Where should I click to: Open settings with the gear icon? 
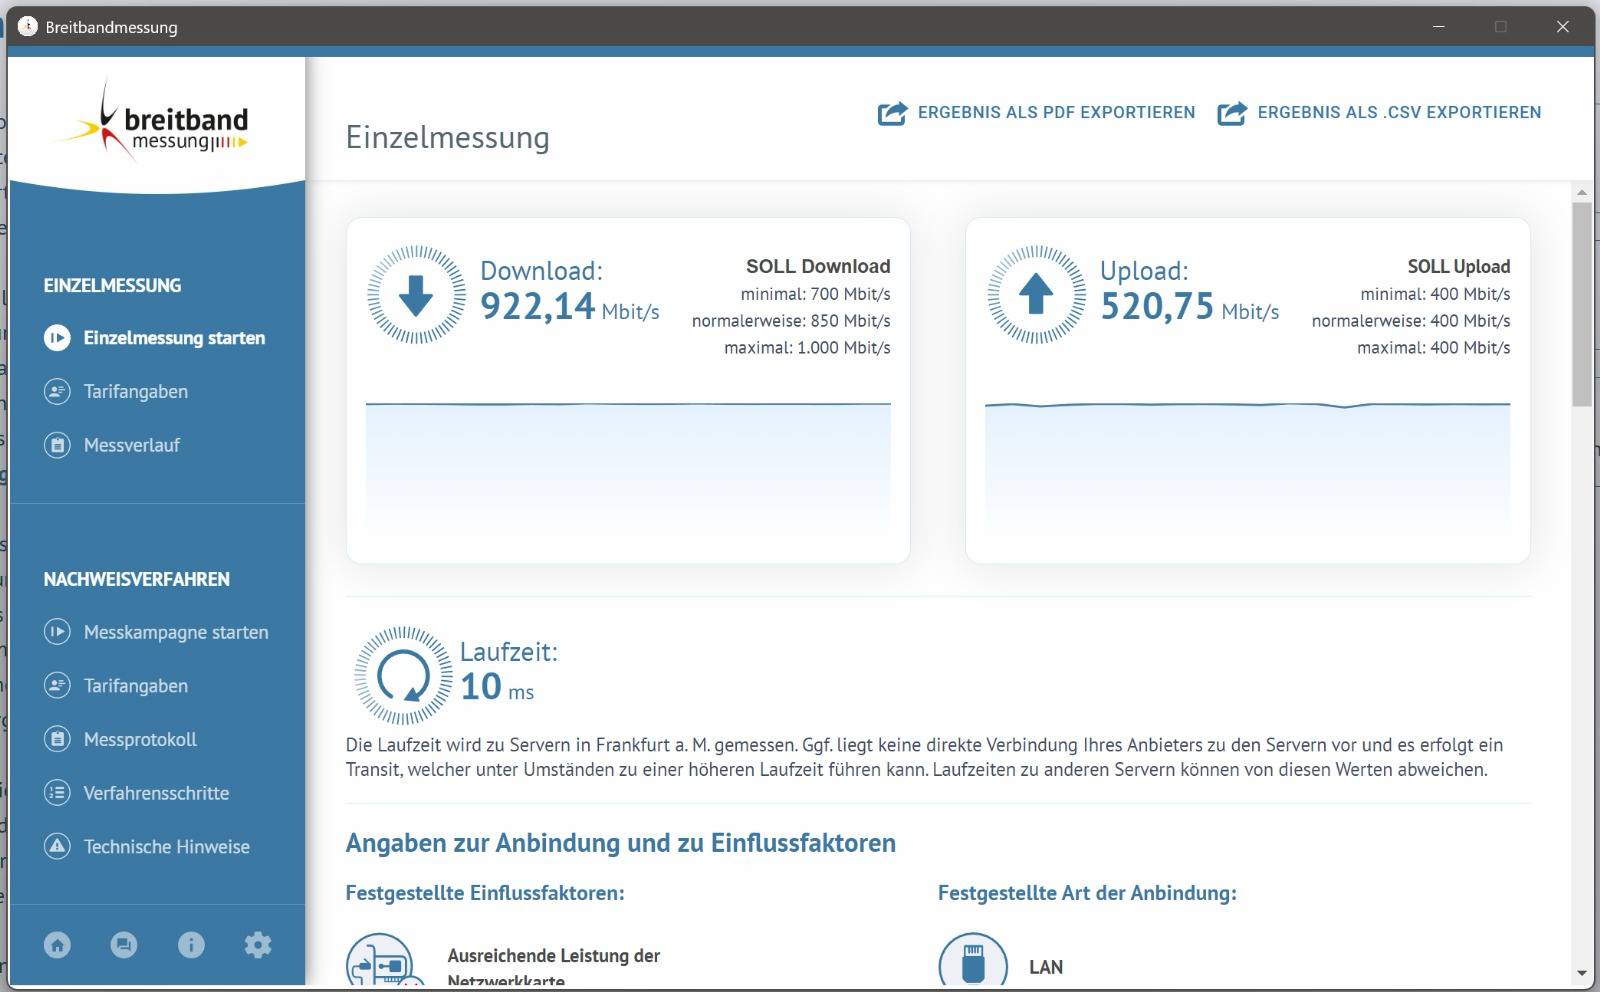point(258,945)
